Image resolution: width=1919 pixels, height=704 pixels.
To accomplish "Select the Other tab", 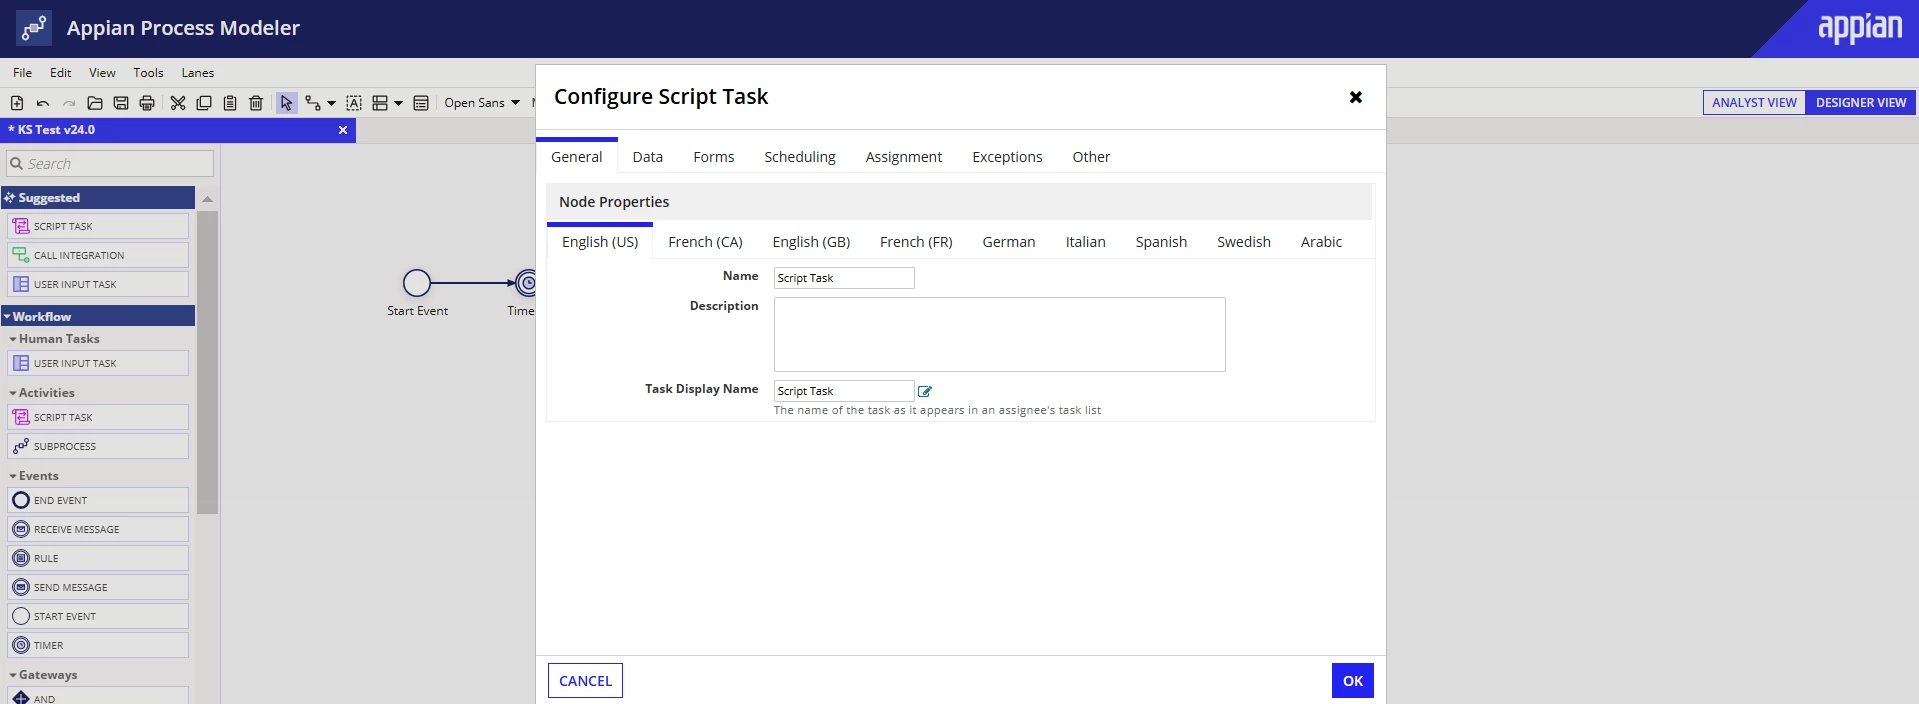I will tap(1091, 157).
